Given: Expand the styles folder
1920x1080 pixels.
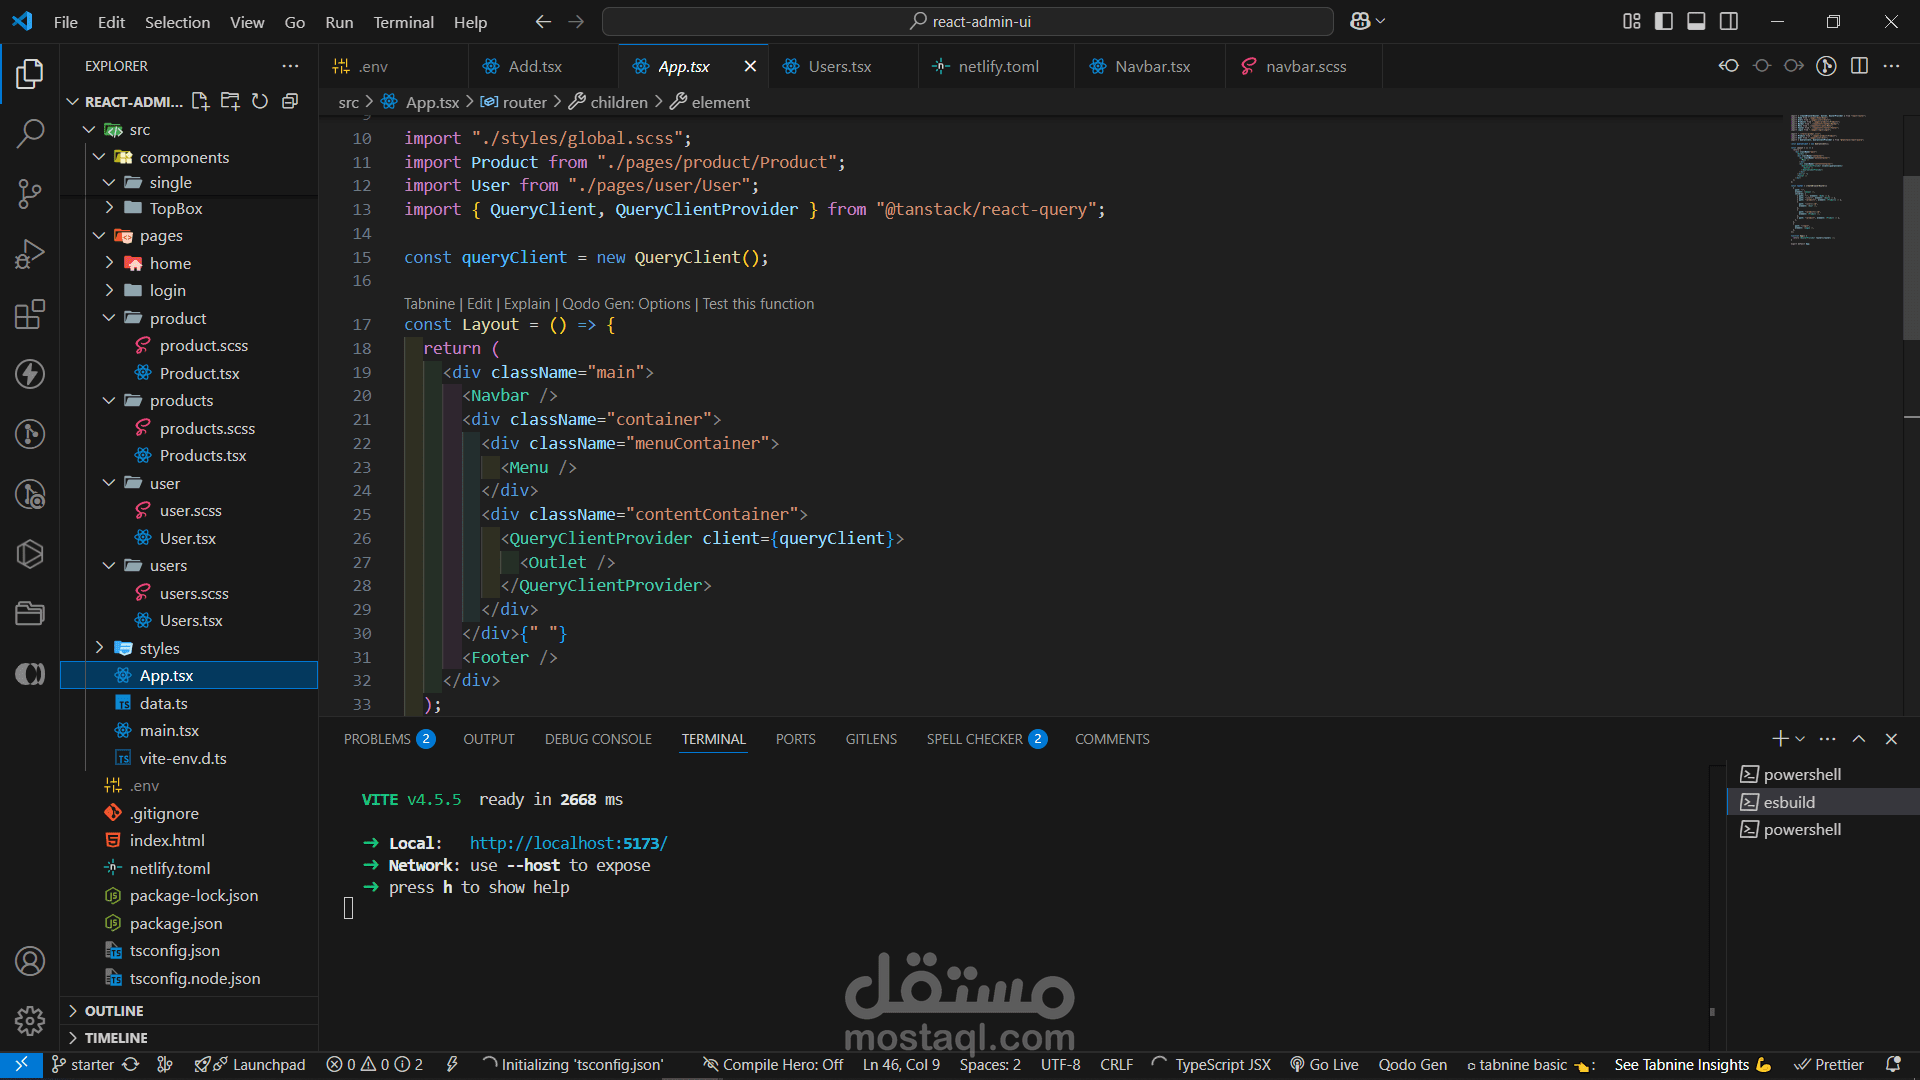Looking at the screenshot, I should click(159, 648).
